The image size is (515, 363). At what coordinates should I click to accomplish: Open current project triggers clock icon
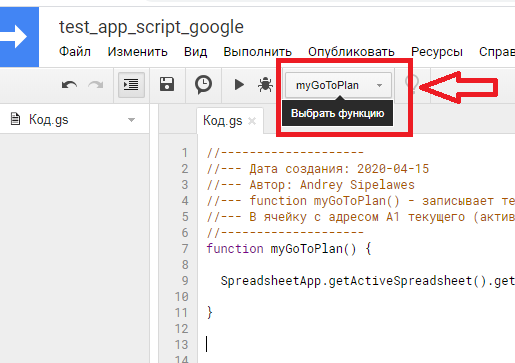coord(203,85)
